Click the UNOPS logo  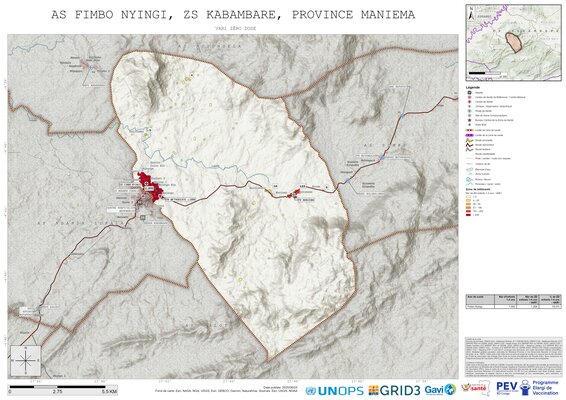pos(334,391)
